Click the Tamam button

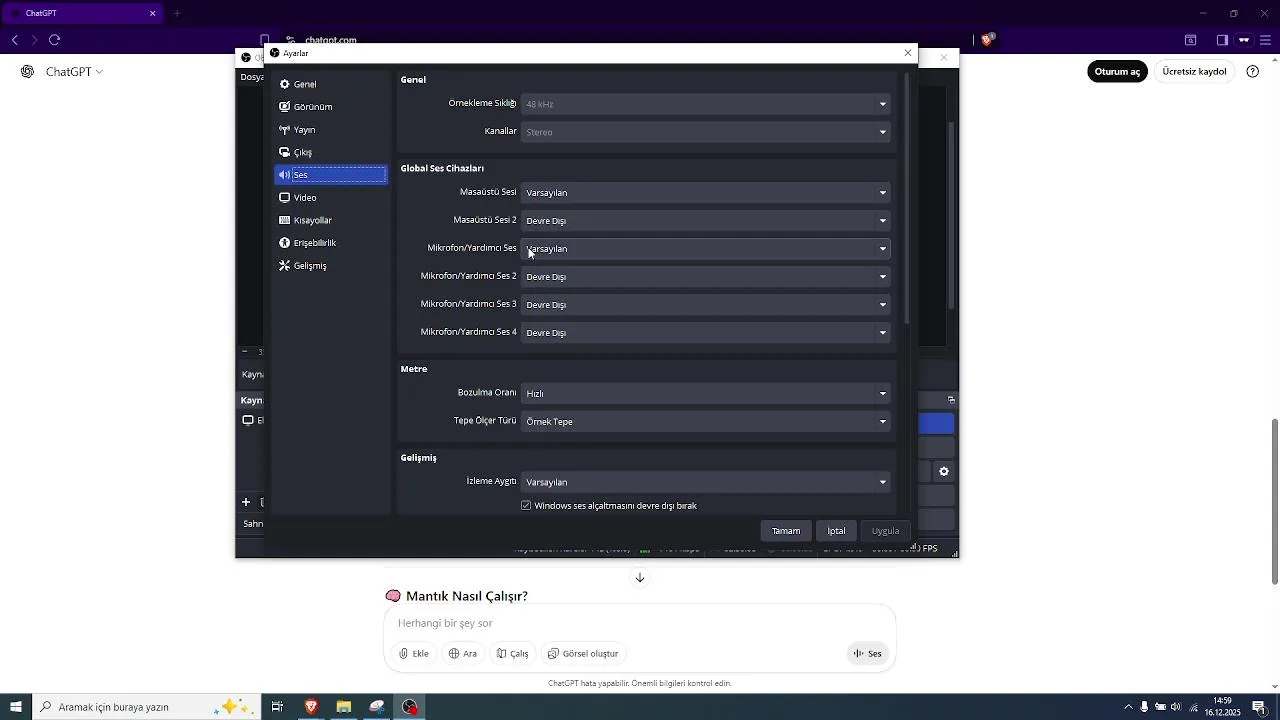(x=785, y=531)
